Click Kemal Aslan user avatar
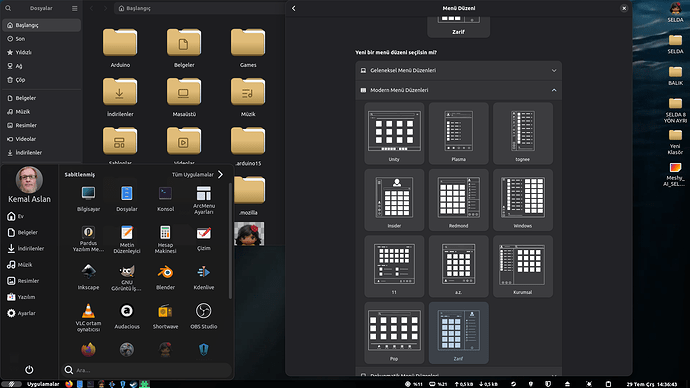The width and height of the screenshot is (690, 388). click(29, 179)
